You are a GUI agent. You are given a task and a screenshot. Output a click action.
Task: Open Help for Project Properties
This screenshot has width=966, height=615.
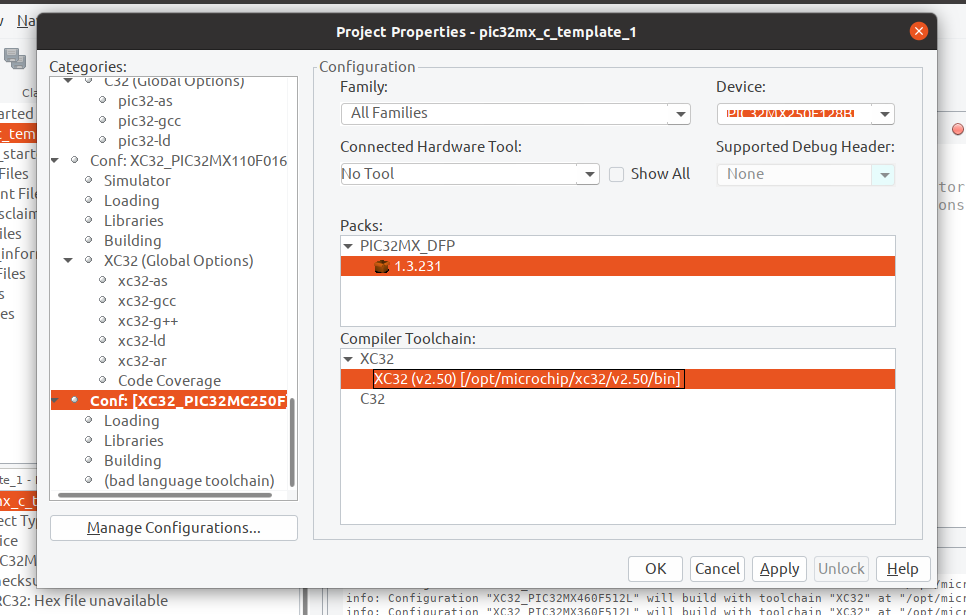click(903, 569)
